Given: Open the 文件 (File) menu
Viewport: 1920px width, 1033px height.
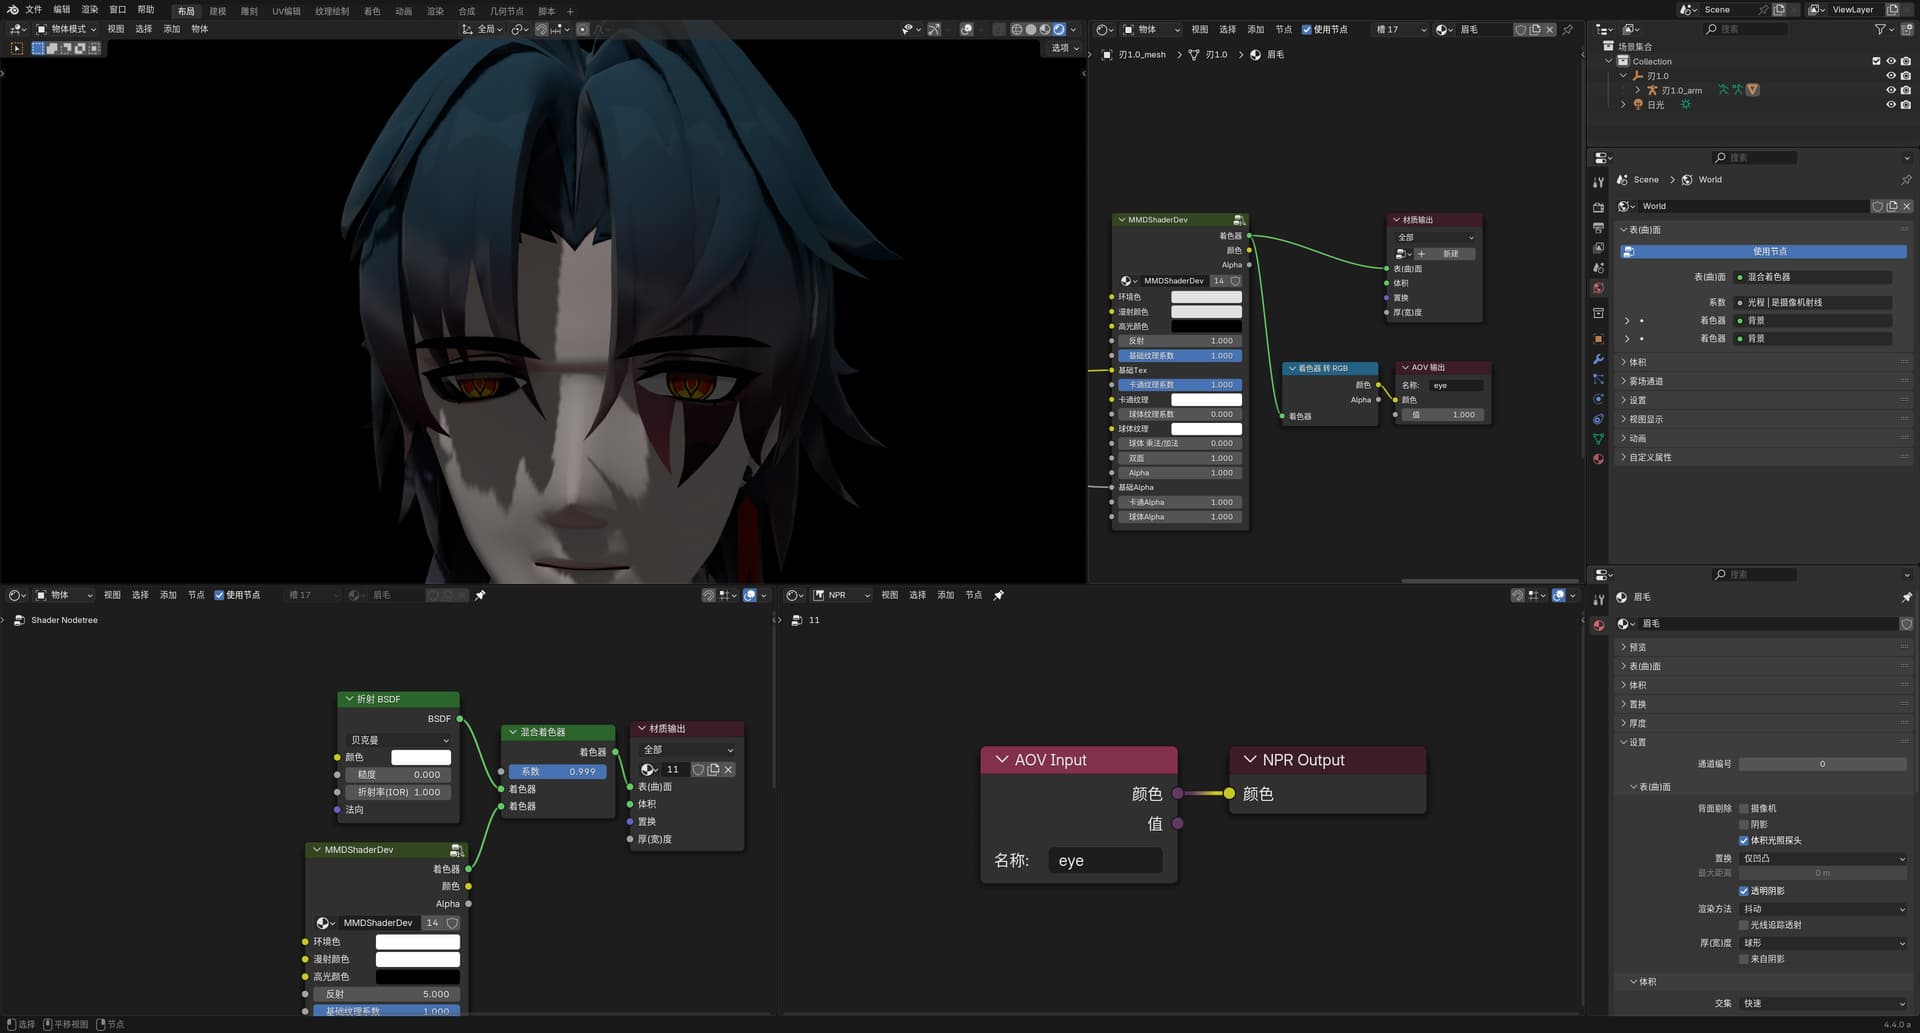Looking at the screenshot, I should 34,10.
